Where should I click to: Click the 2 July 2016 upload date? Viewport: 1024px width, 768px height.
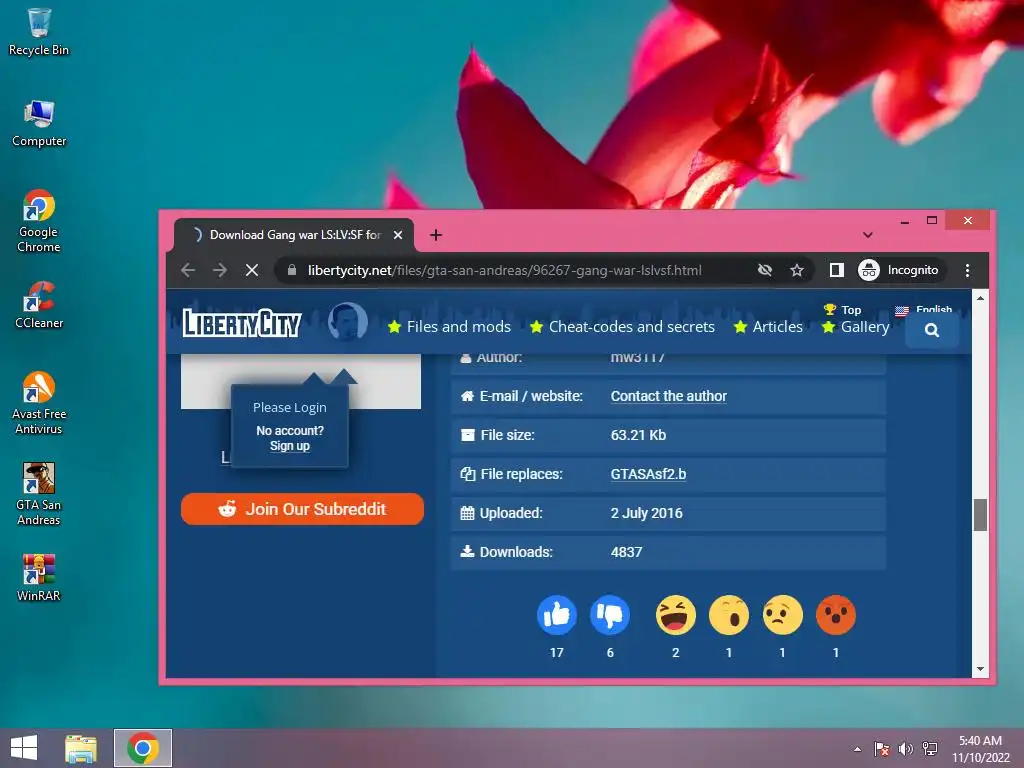coord(647,513)
